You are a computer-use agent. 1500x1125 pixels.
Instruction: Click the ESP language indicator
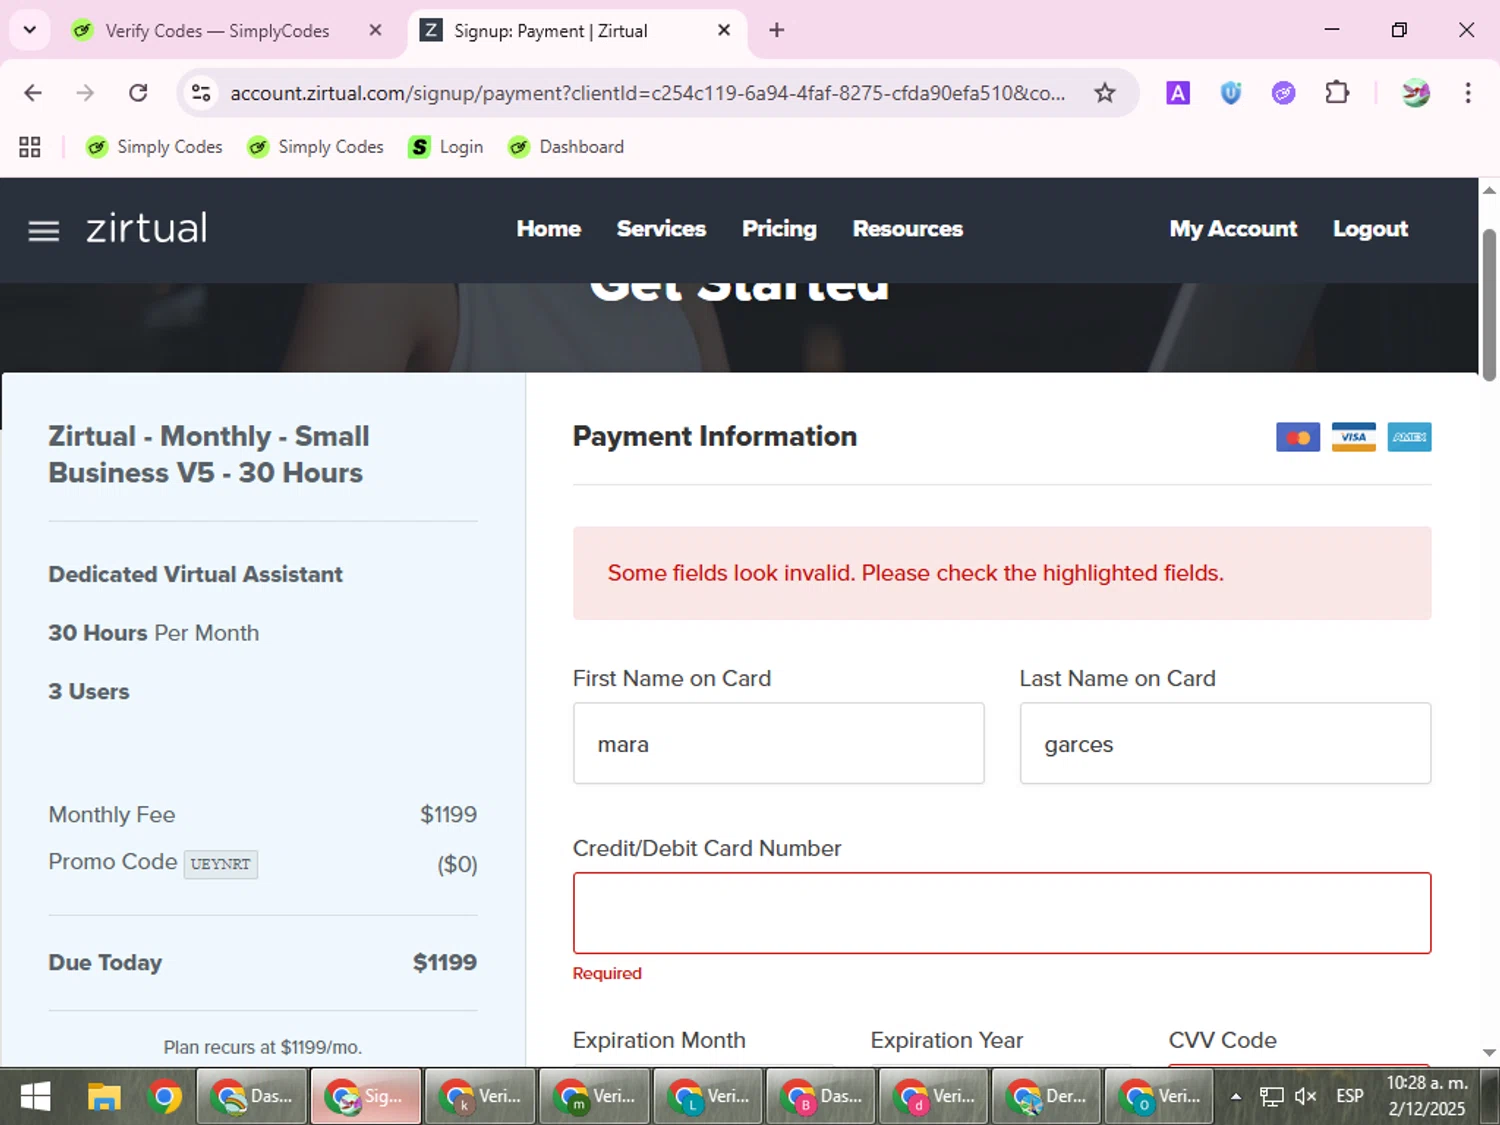(1349, 1096)
